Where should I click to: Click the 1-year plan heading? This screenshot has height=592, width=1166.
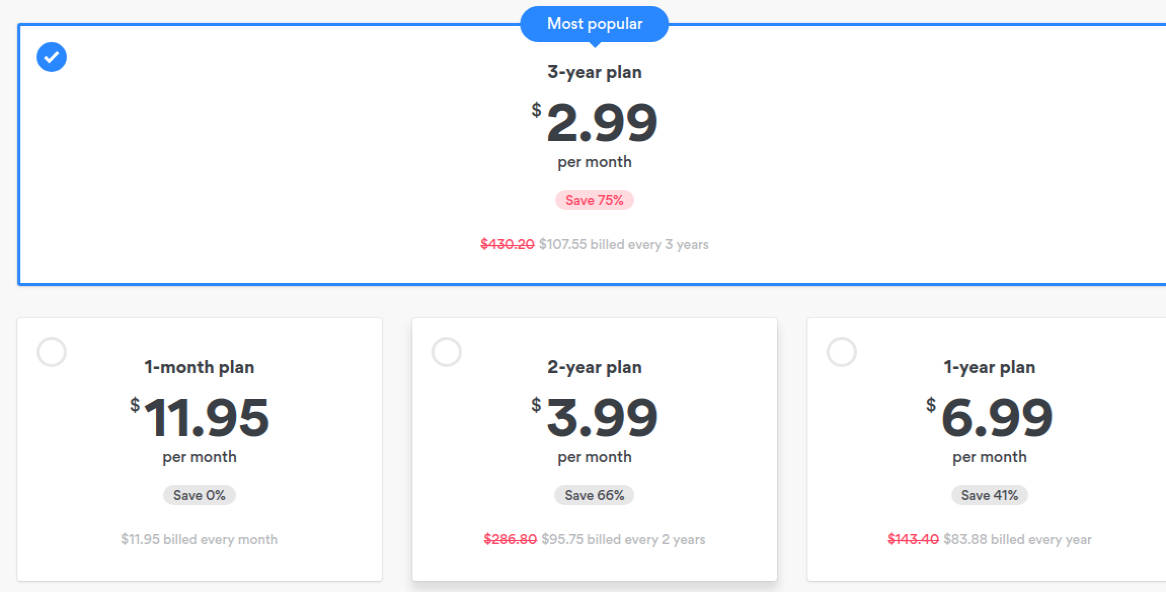[989, 367]
